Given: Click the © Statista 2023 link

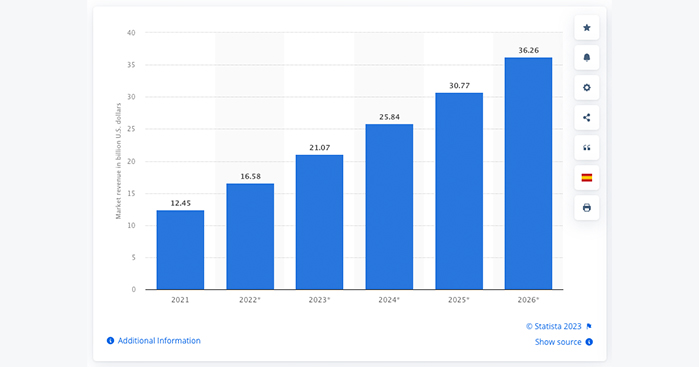Looking at the screenshot, I should (554, 326).
